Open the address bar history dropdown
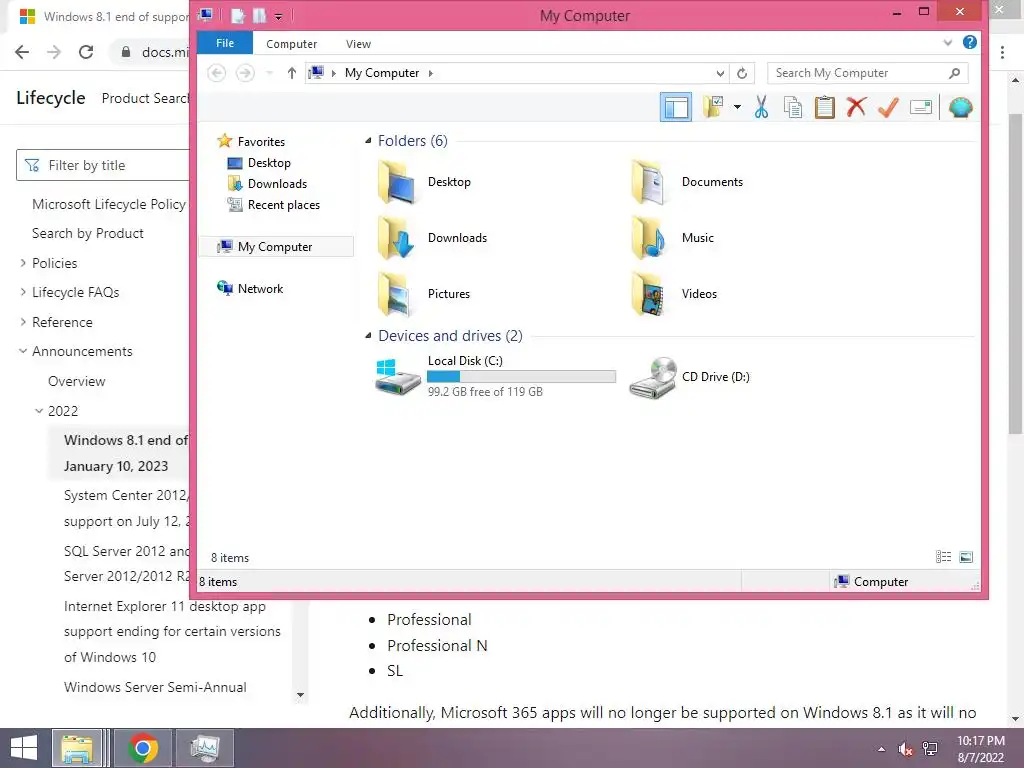The width and height of the screenshot is (1024, 768). [720, 73]
